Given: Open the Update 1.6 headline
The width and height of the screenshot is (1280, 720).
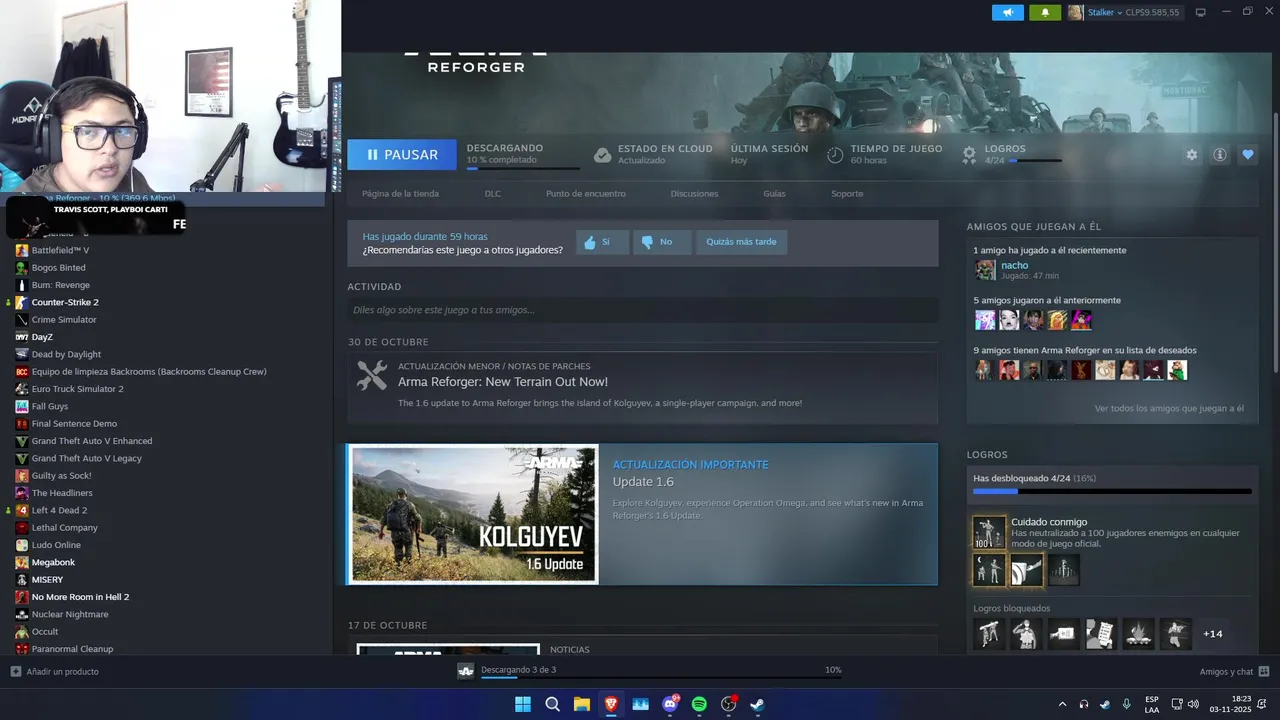Looking at the screenshot, I should [x=643, y=482].
